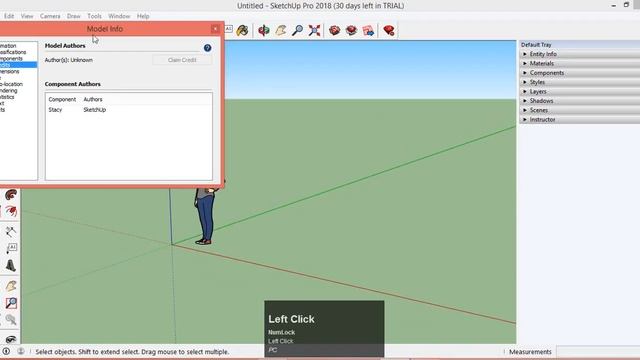
Task: Click the Send to LayOut icon
Action: pyautogui.click(x=368, y=31)
